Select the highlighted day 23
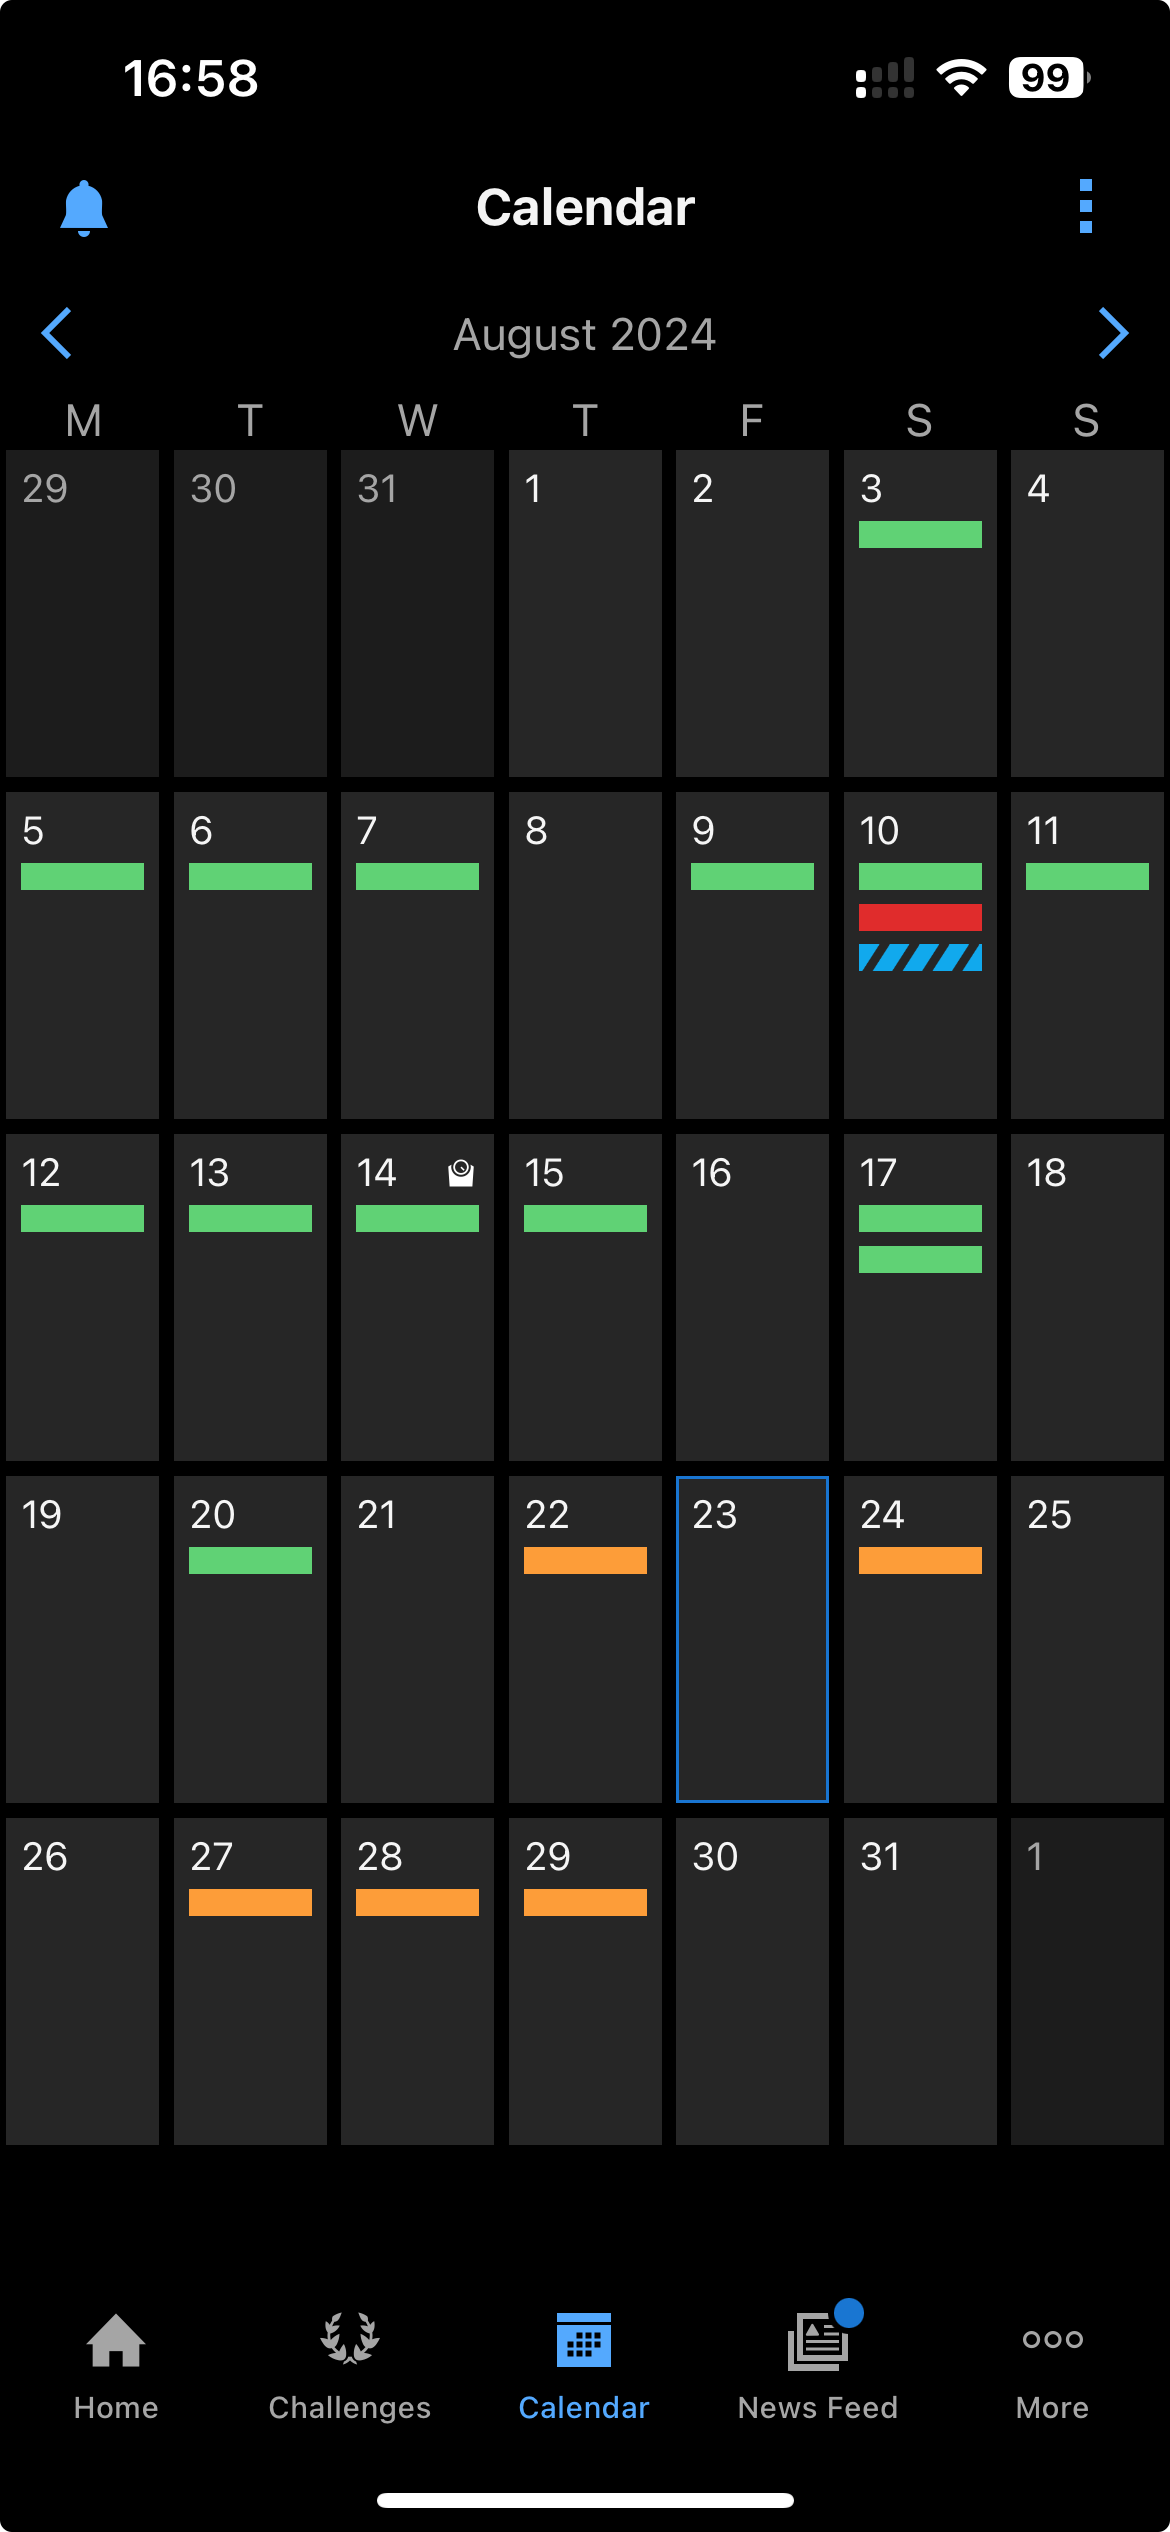The height and width of the screenshot is (2532, 1170). pos(752,1639)
